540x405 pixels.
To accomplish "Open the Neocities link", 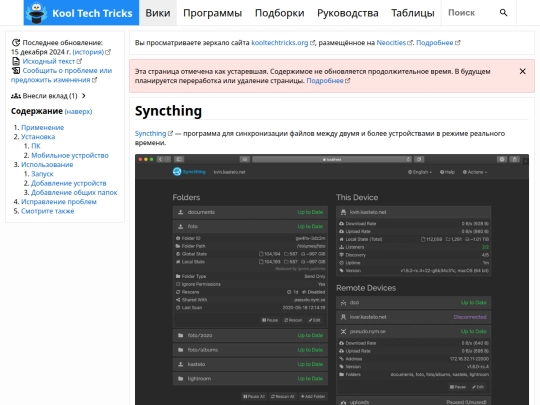I will [x=394, y=43].
